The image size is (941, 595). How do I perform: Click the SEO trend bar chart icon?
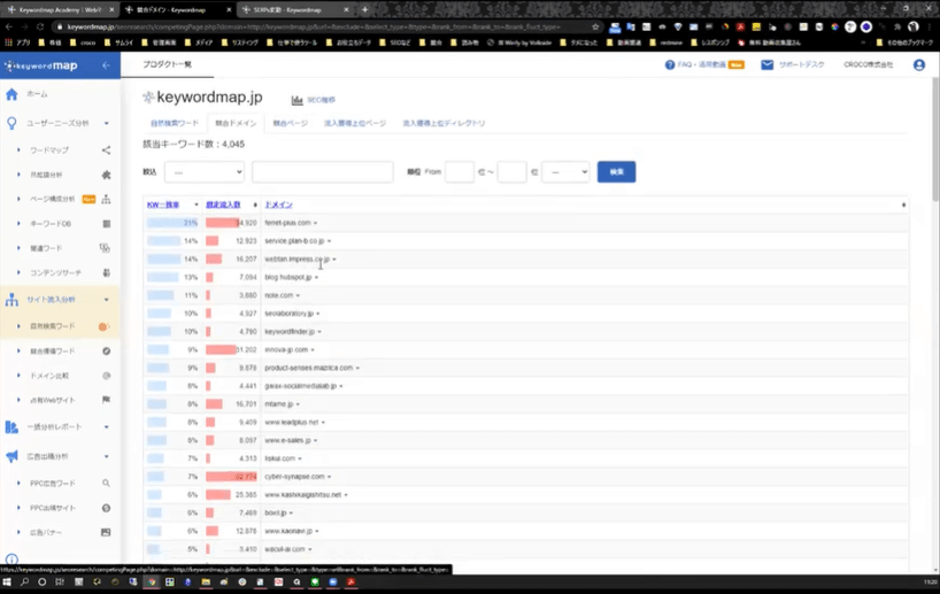coord(297,100)
